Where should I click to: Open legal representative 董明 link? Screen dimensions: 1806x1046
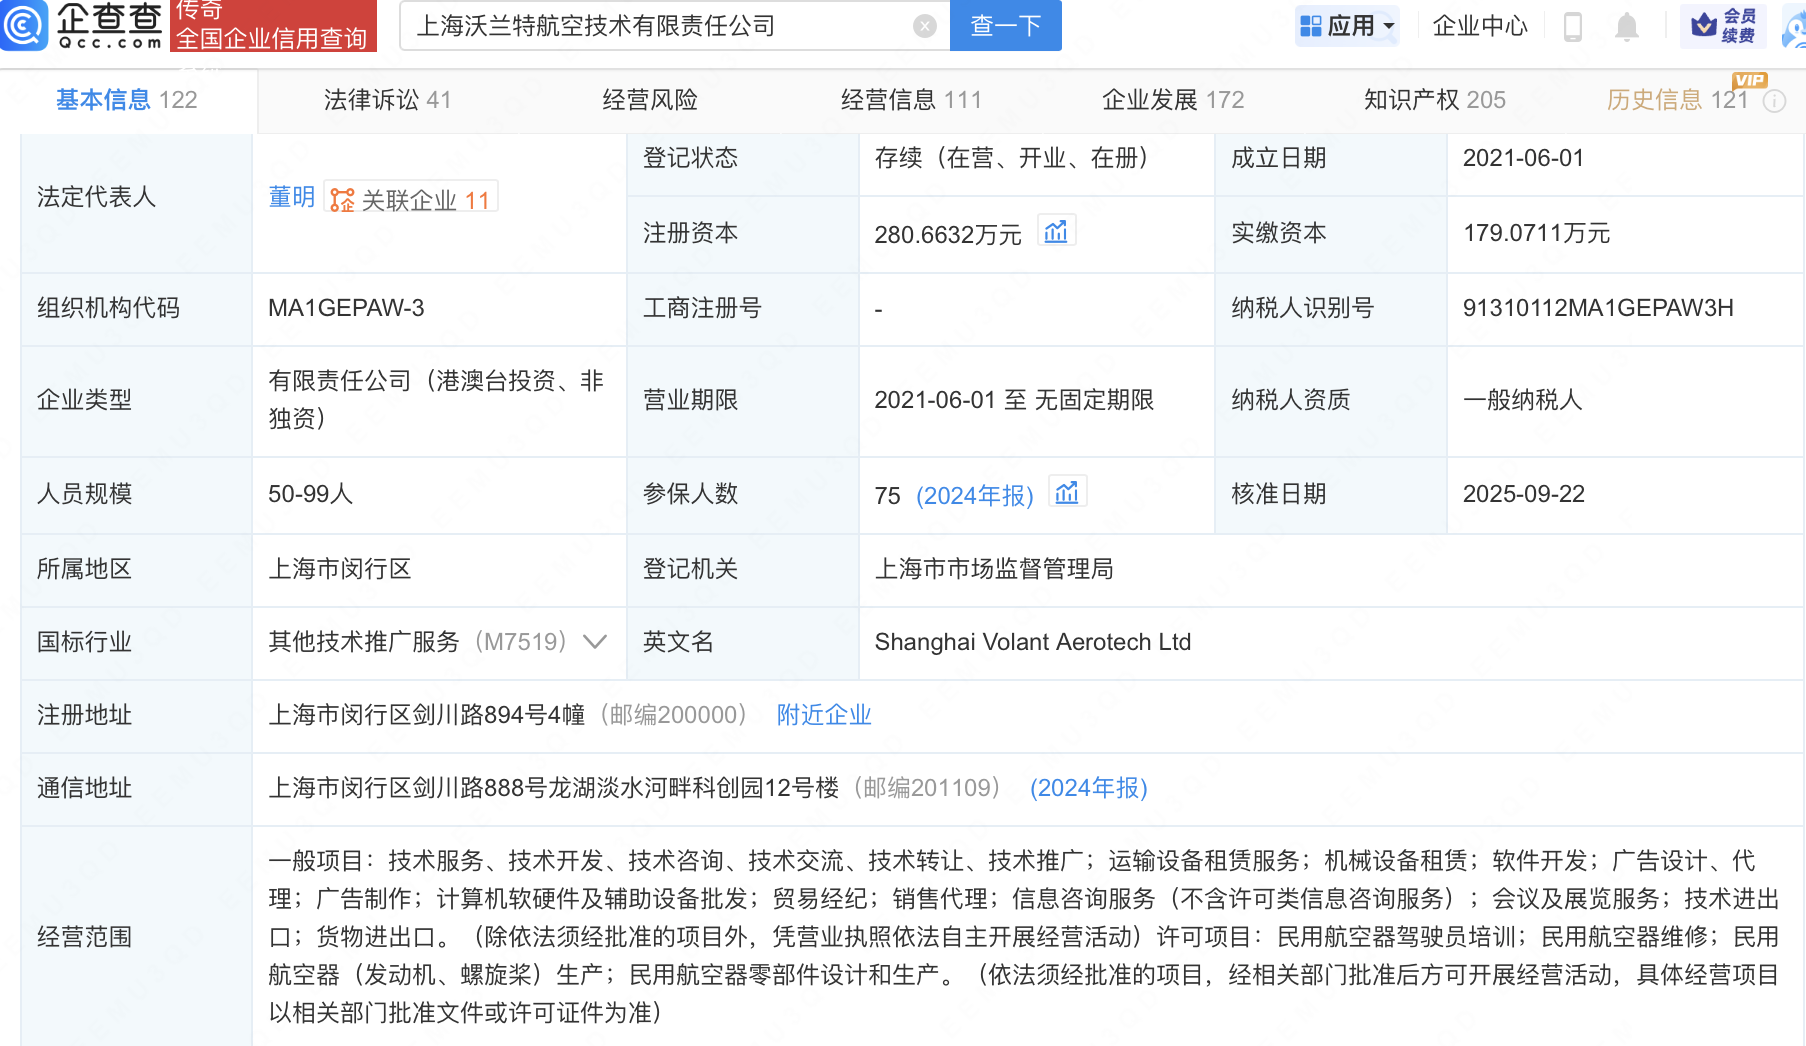tap(291, 198)
